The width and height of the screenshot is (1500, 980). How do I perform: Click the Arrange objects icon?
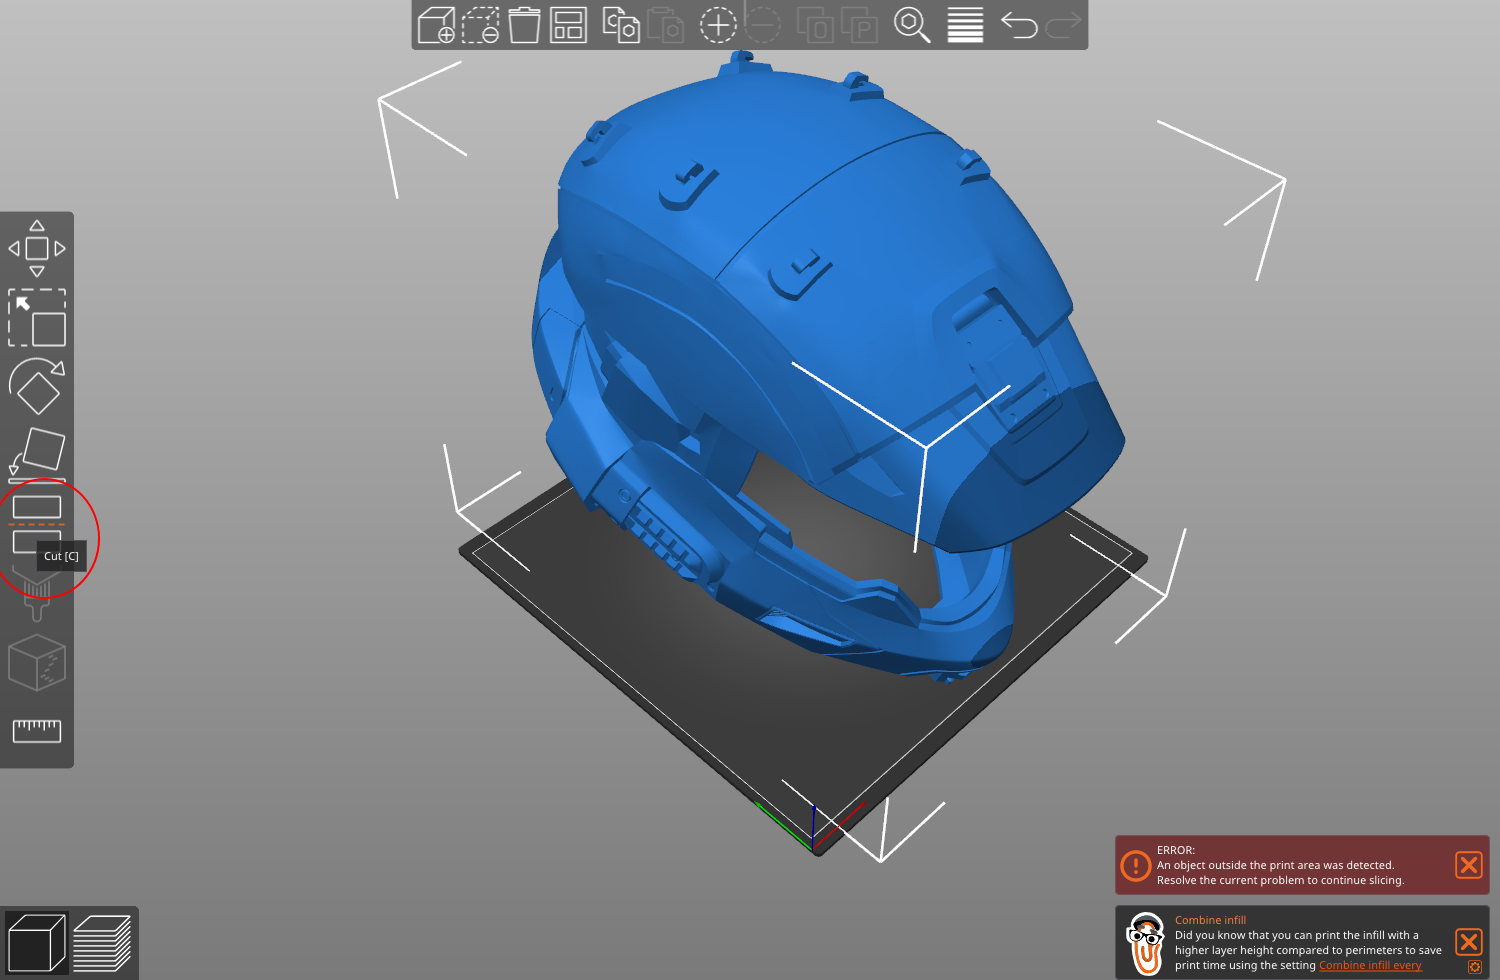(x=568, y=25)
